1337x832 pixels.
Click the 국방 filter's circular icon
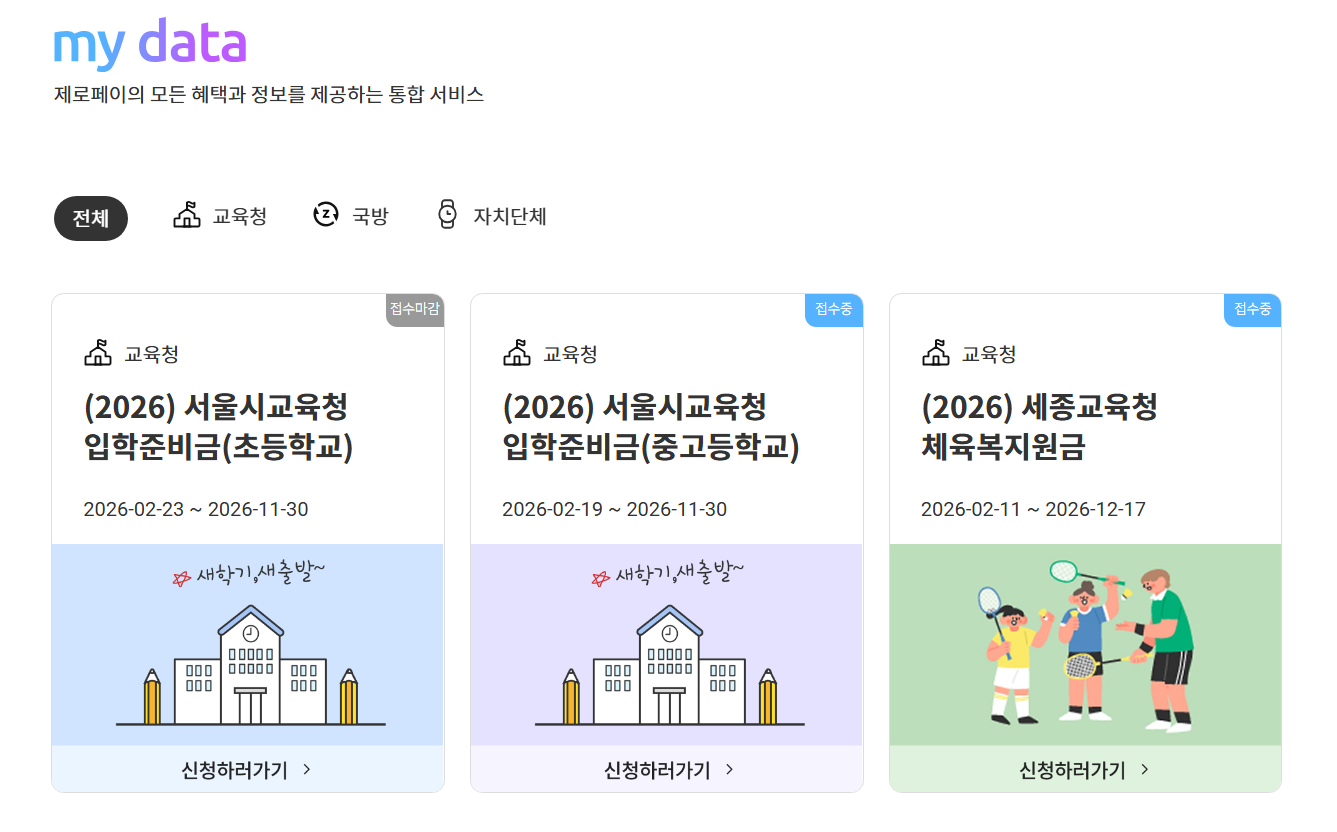pos(326,214)
